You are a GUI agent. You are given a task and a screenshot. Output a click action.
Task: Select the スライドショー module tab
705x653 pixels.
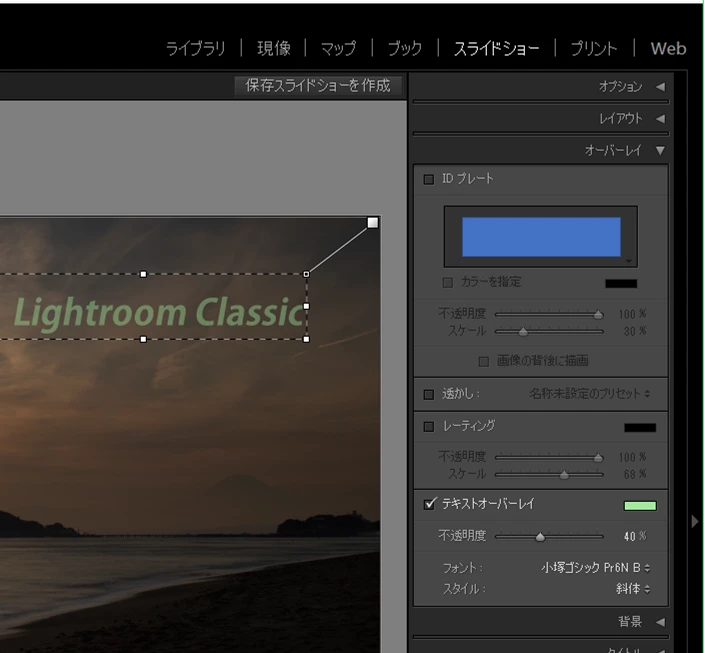tap(496, 49)
